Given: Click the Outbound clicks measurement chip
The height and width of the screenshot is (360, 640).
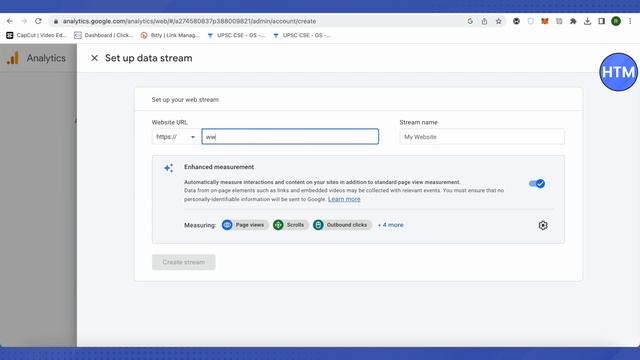Looking at the screenshot, I should pos(342,225).
